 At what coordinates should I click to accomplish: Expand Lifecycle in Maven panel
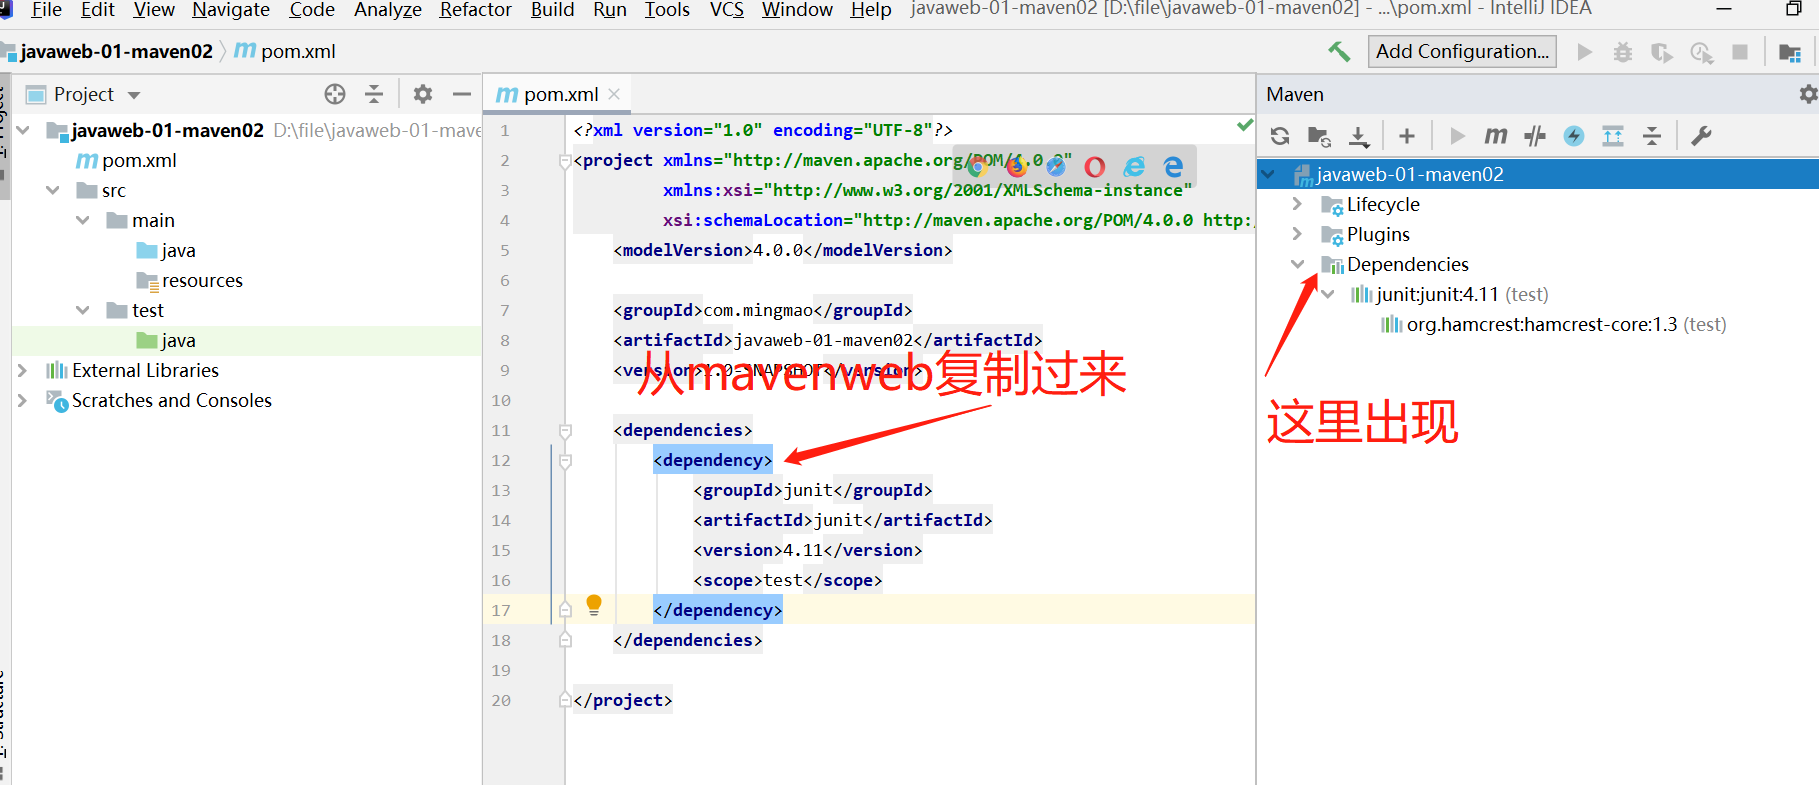pyautogui.click(x=1297, y=204)
